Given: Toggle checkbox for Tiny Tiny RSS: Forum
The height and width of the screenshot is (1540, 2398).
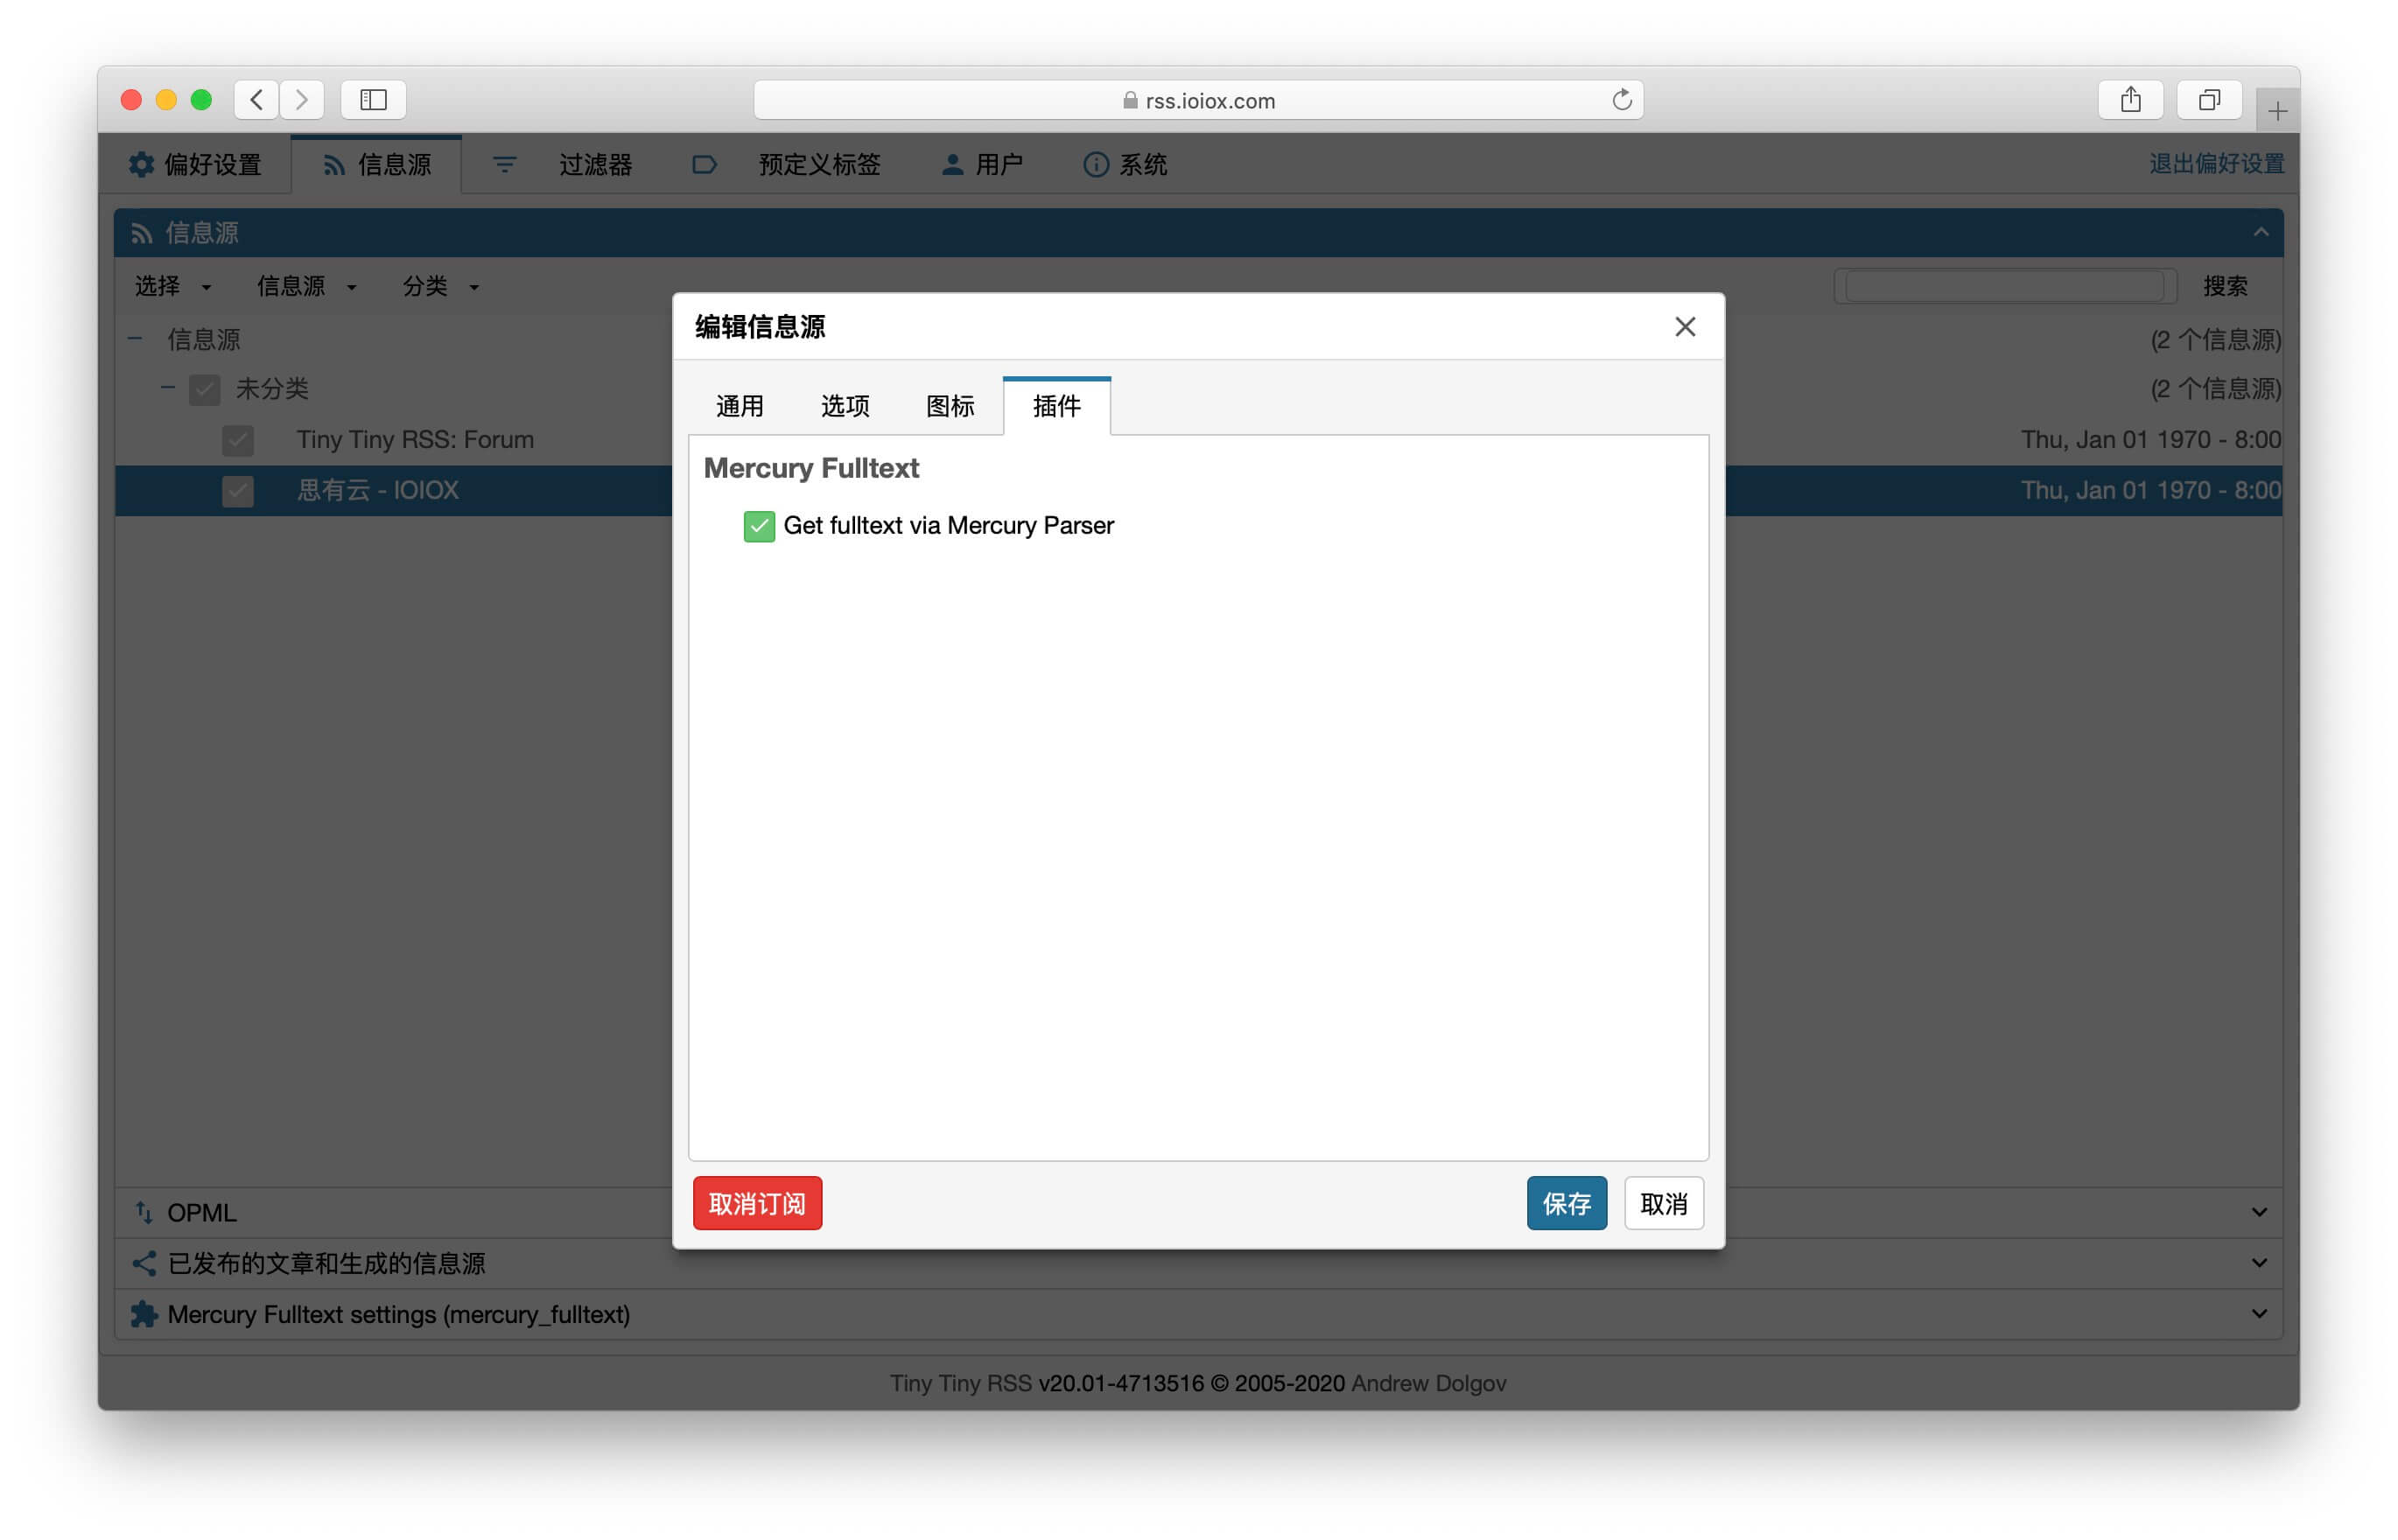Looking at the screenshot, I should [238, 440].
